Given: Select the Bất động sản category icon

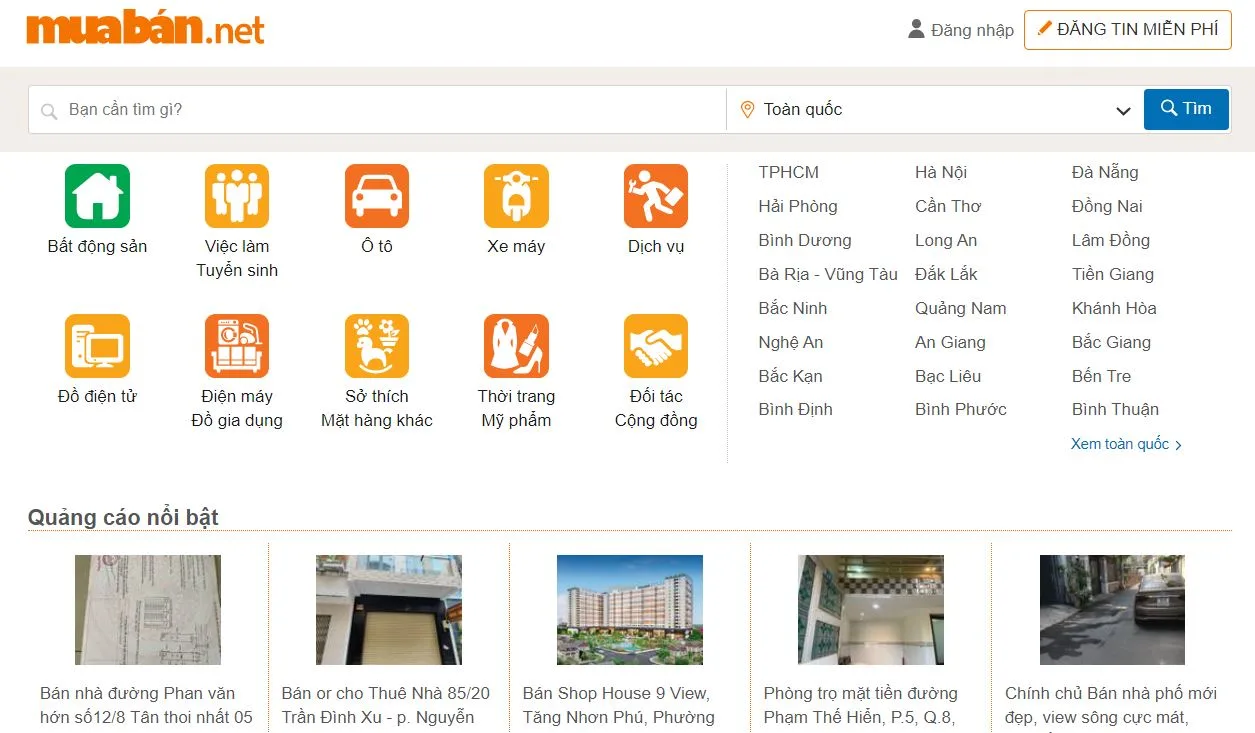Looking at the screenshot, I should (x=97, y=195).
